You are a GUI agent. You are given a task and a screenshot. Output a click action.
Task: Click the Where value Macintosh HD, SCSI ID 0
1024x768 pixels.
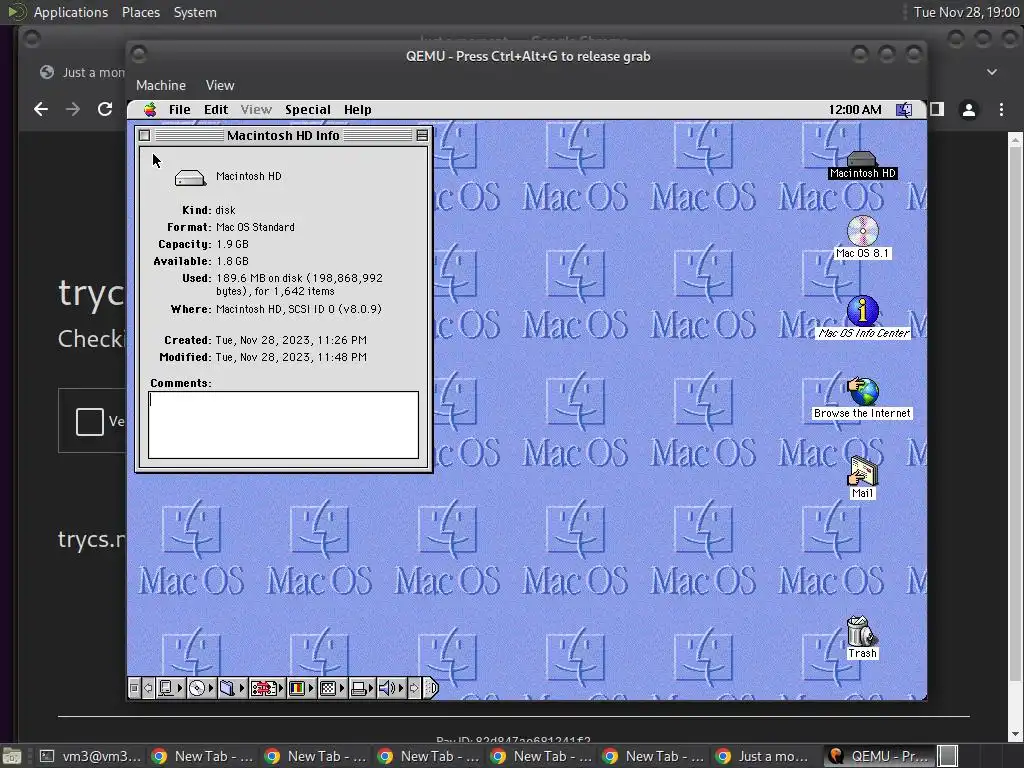[298, 310]
